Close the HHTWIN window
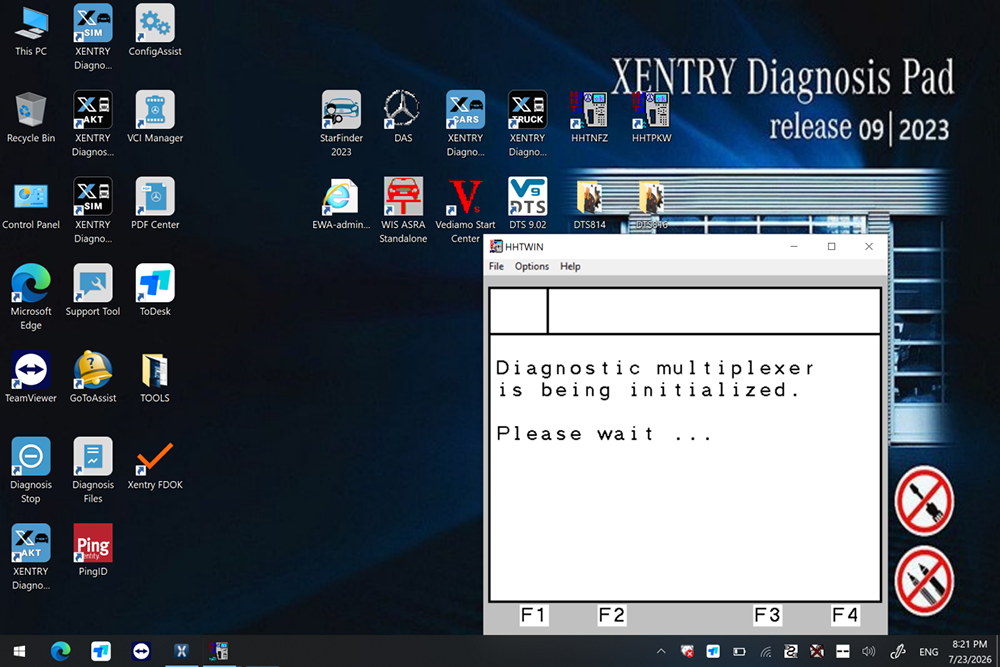 pyautogui.click(x=869, y=246)
